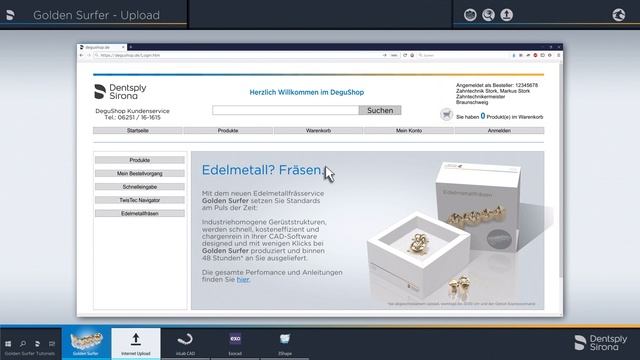Open the Exocad tile
The image size is (640, 360).
pos(235,344)
